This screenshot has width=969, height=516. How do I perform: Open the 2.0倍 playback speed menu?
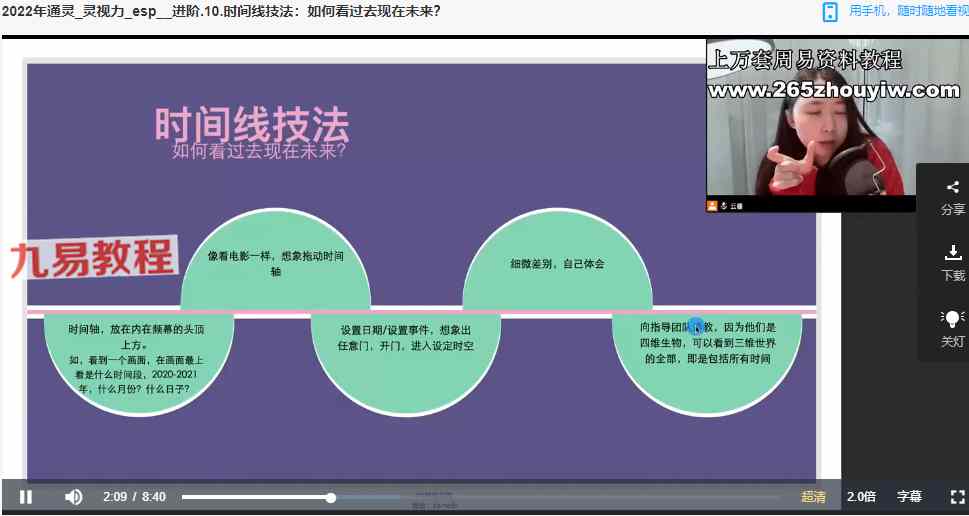pyautogui.click(x=861, y=497)
